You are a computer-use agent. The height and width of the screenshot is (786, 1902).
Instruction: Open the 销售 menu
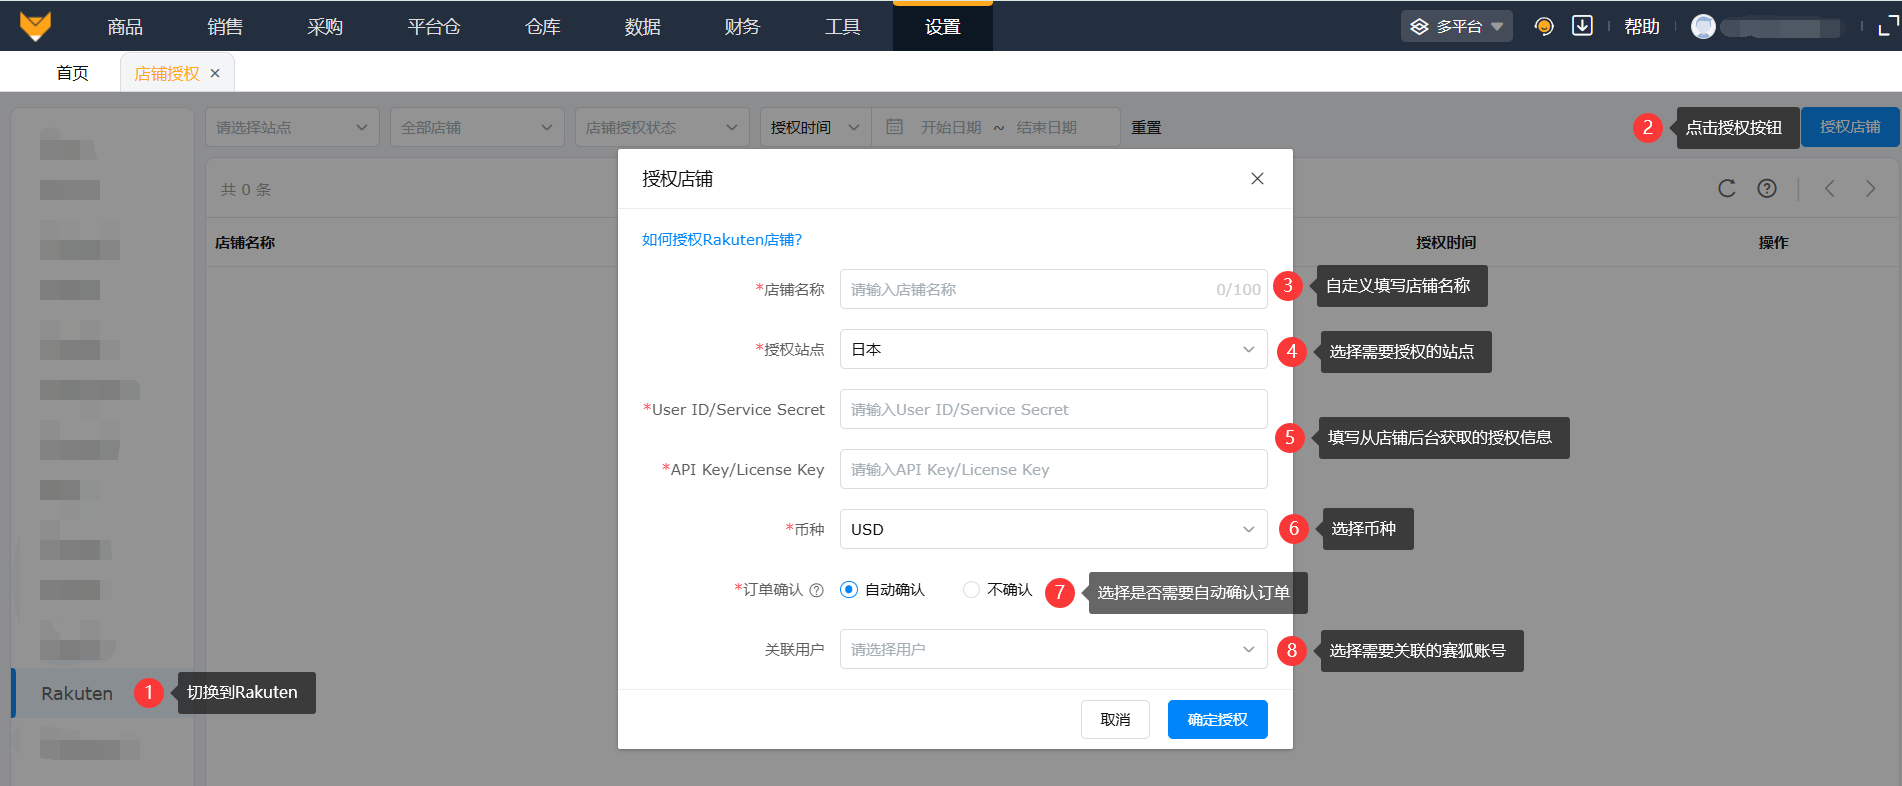[225, 27]
